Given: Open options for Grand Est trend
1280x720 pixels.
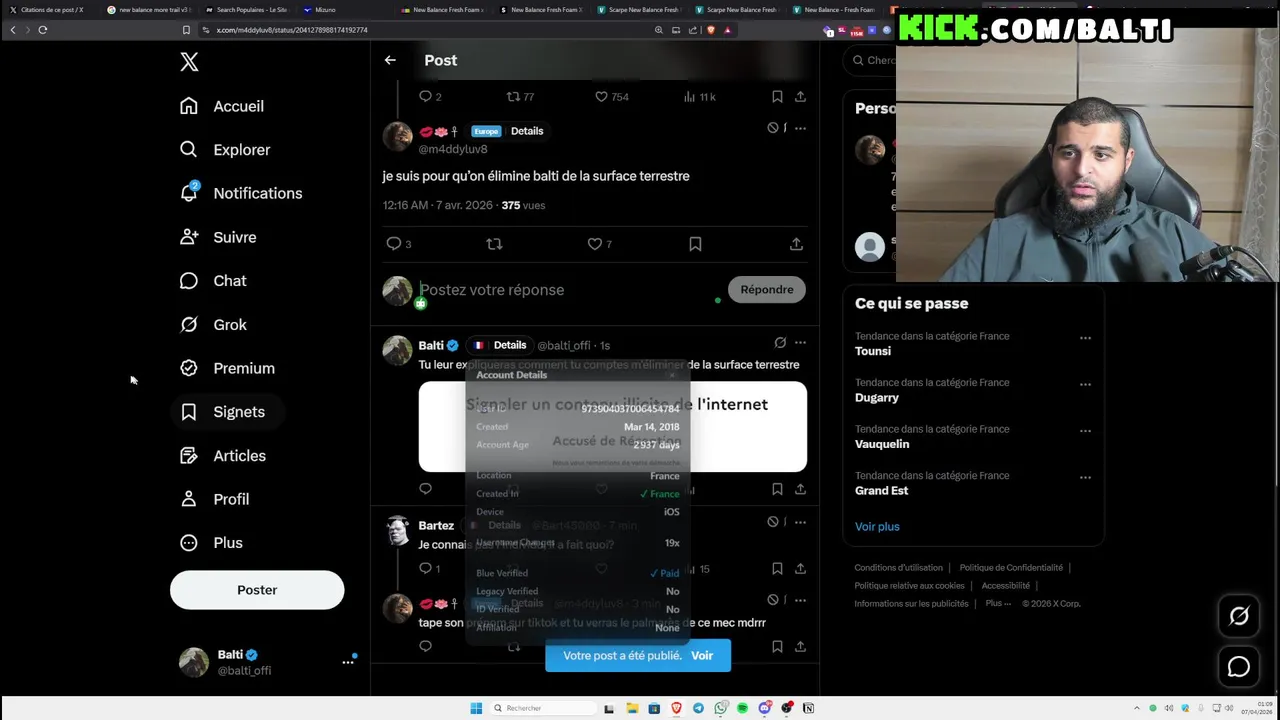Looking at the screenshot, I should pyautogui.click(x=1085, y=478).
